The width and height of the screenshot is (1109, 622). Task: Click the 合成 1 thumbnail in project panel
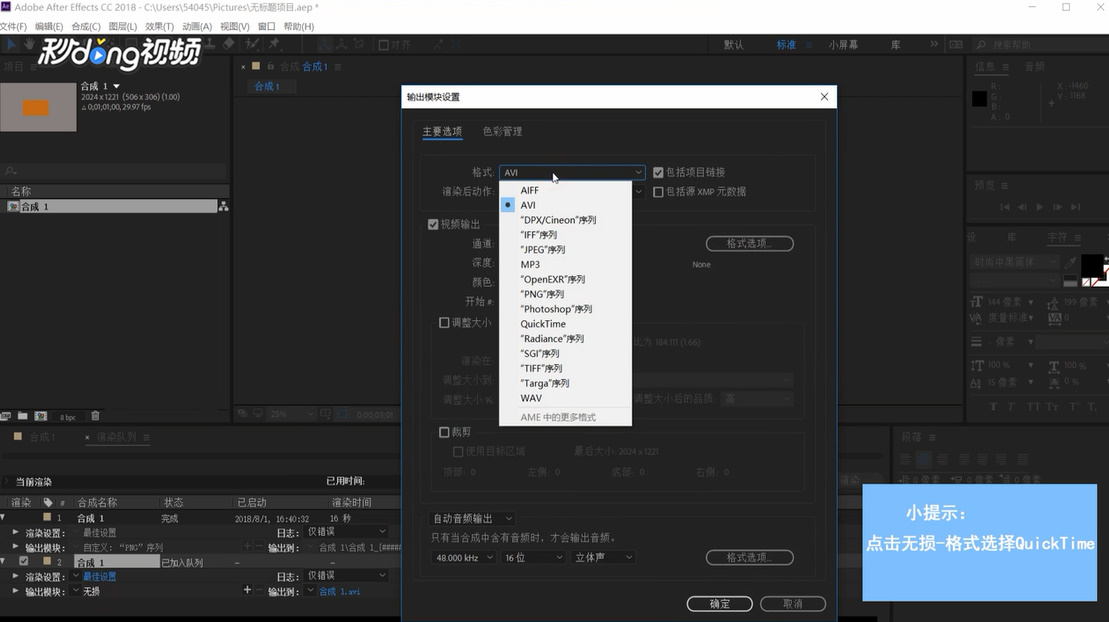(38, 107)
